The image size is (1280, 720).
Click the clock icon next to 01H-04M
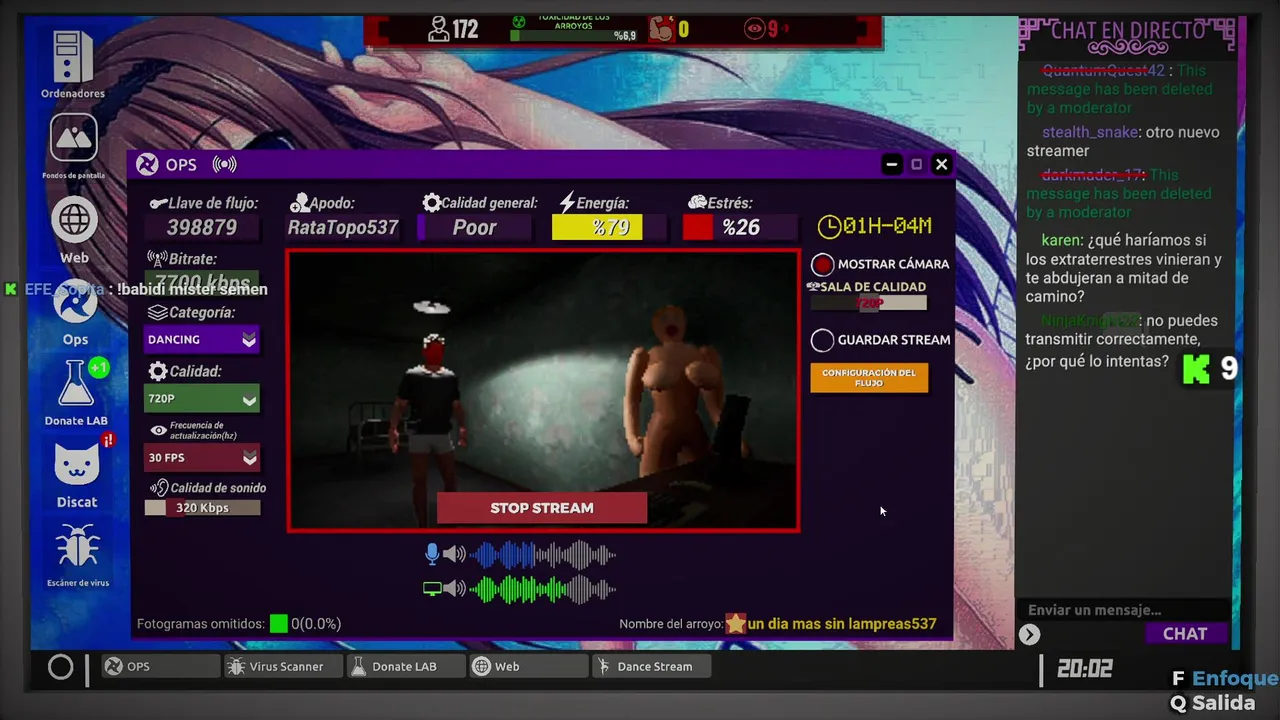(829, 227)
